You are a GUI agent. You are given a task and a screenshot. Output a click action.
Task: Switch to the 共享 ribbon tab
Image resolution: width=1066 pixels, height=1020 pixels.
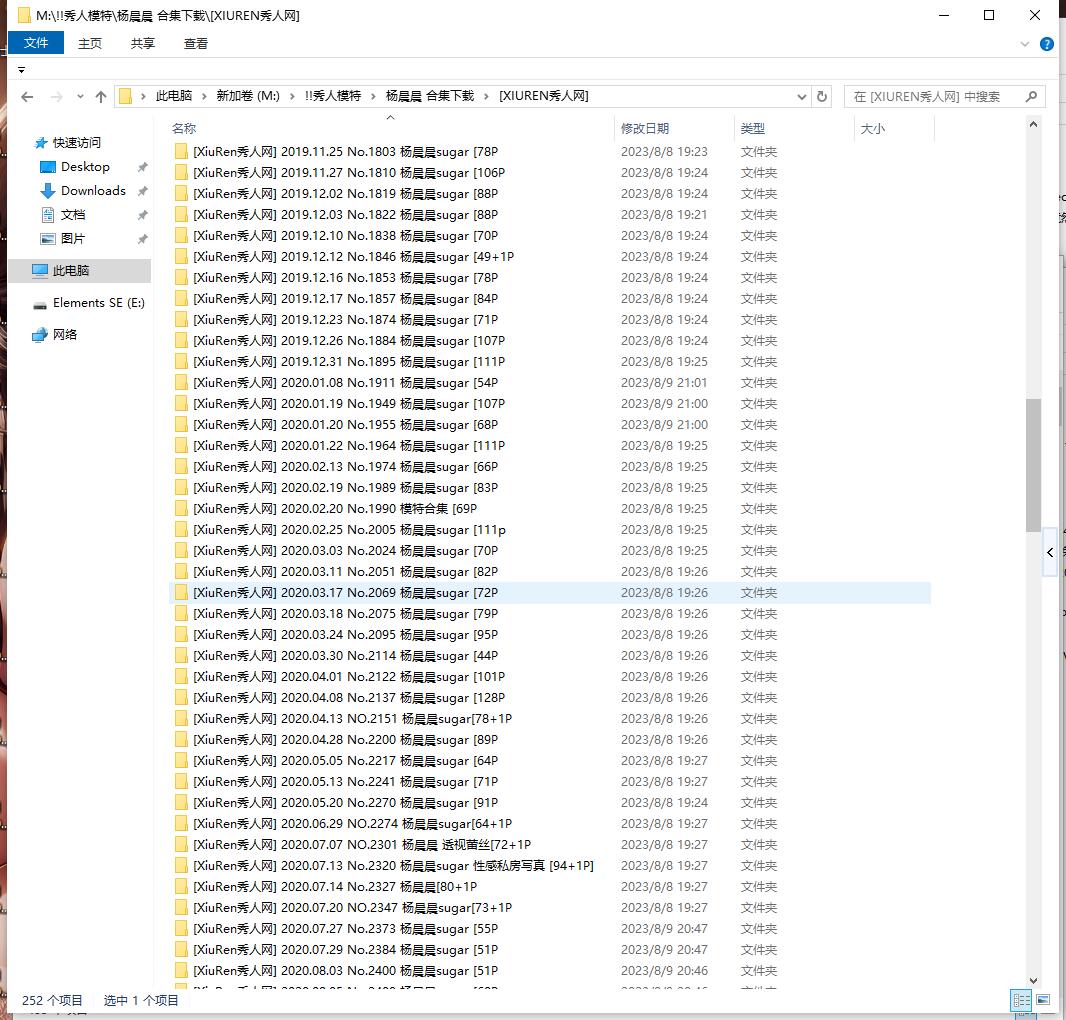coord(143,44)
